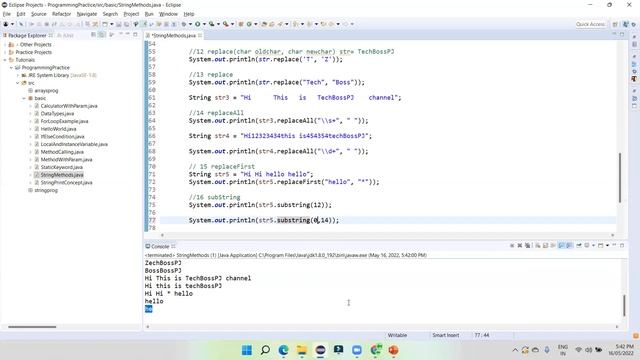
Task: Open the File menu
Action: tap(7, 14)
